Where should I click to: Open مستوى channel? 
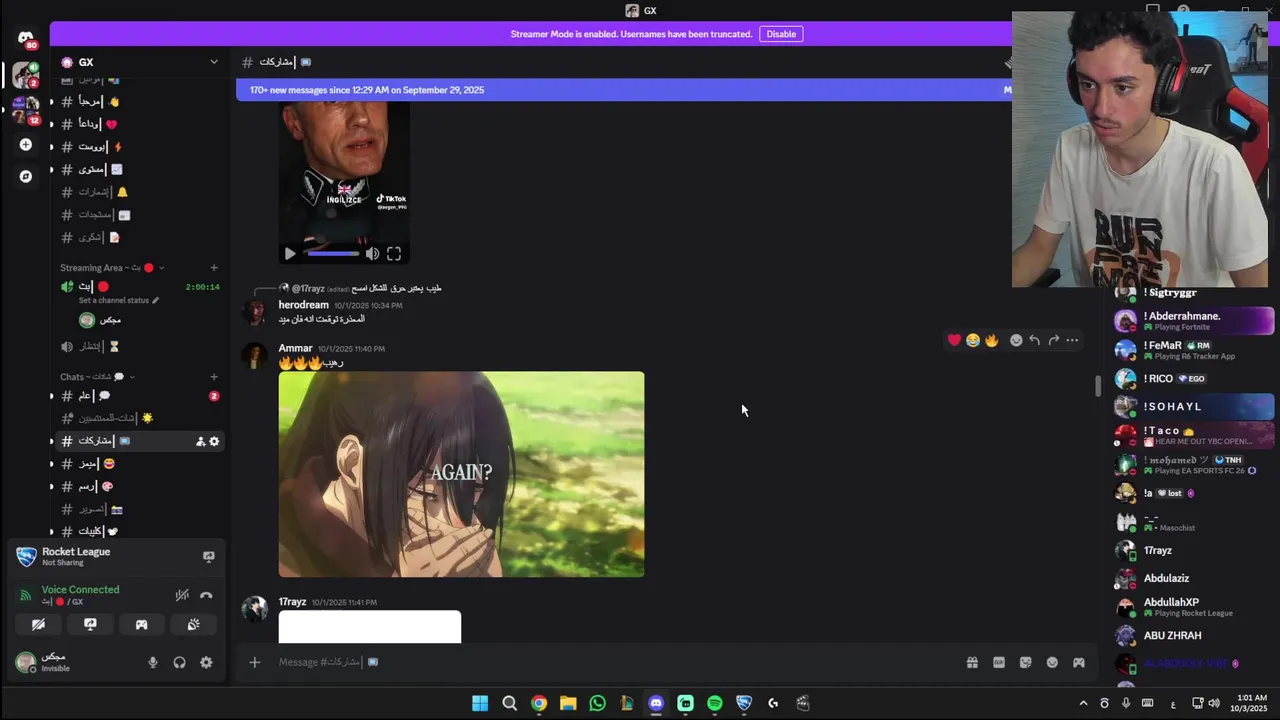click(x=138, y=169)
